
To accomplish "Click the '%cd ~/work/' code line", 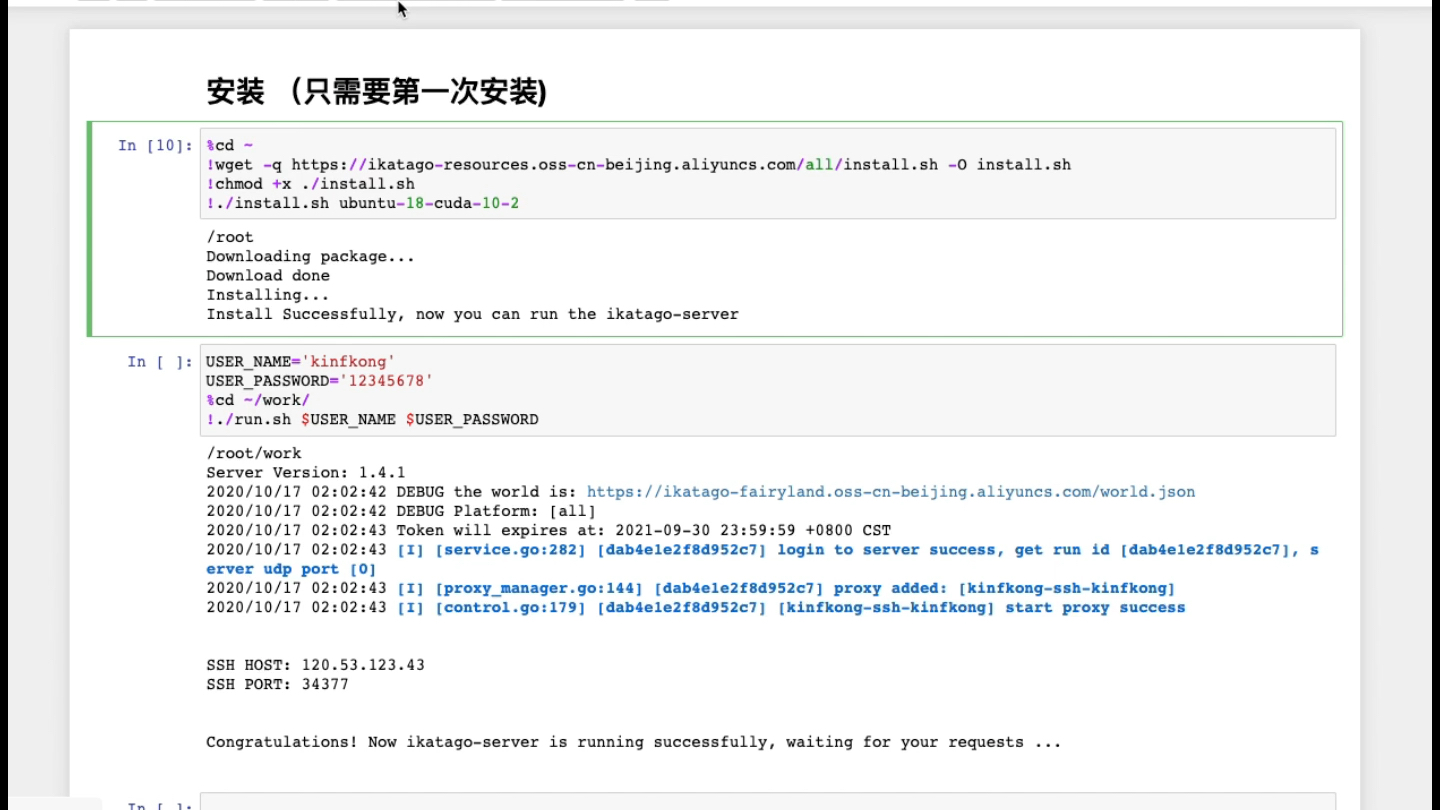I will (258, 400).
